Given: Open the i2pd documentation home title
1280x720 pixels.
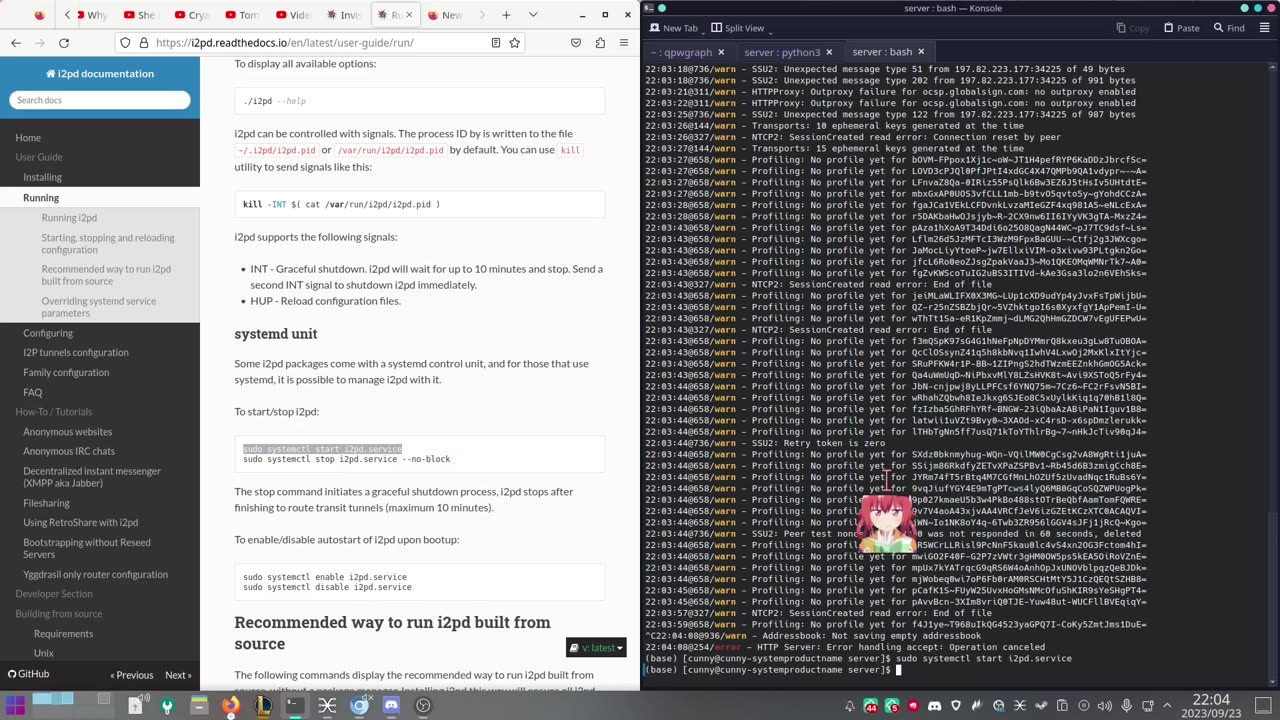Looking at the screenshot, I should (x=100, y=74).
